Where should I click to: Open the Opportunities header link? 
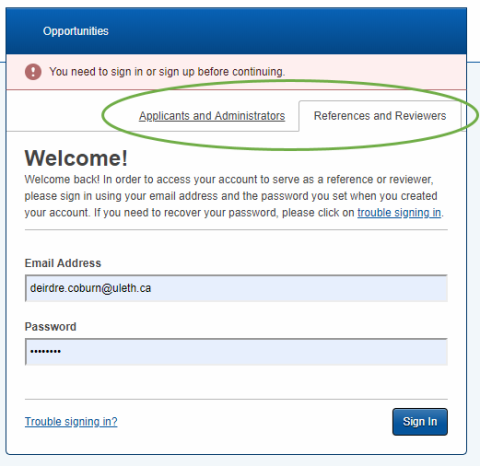coord(76,31)
